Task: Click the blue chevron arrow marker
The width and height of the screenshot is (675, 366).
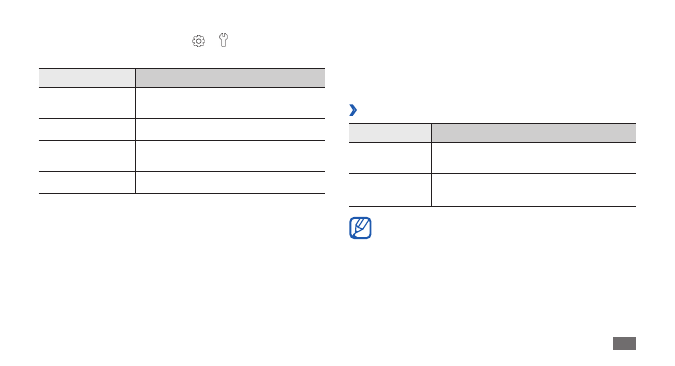Action: pyautogui.click(x=353, y=110)
